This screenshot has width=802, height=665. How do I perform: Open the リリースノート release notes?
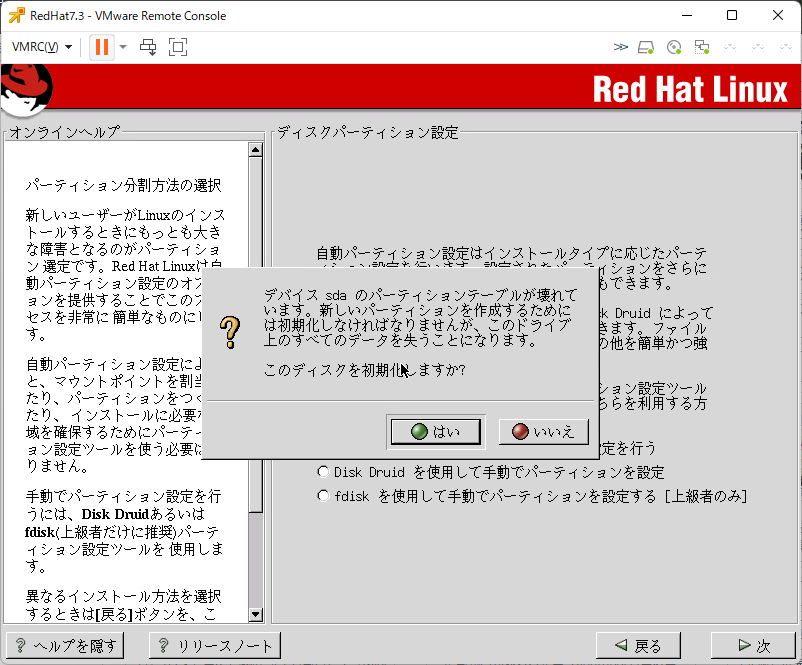click(x=215, y=646)
